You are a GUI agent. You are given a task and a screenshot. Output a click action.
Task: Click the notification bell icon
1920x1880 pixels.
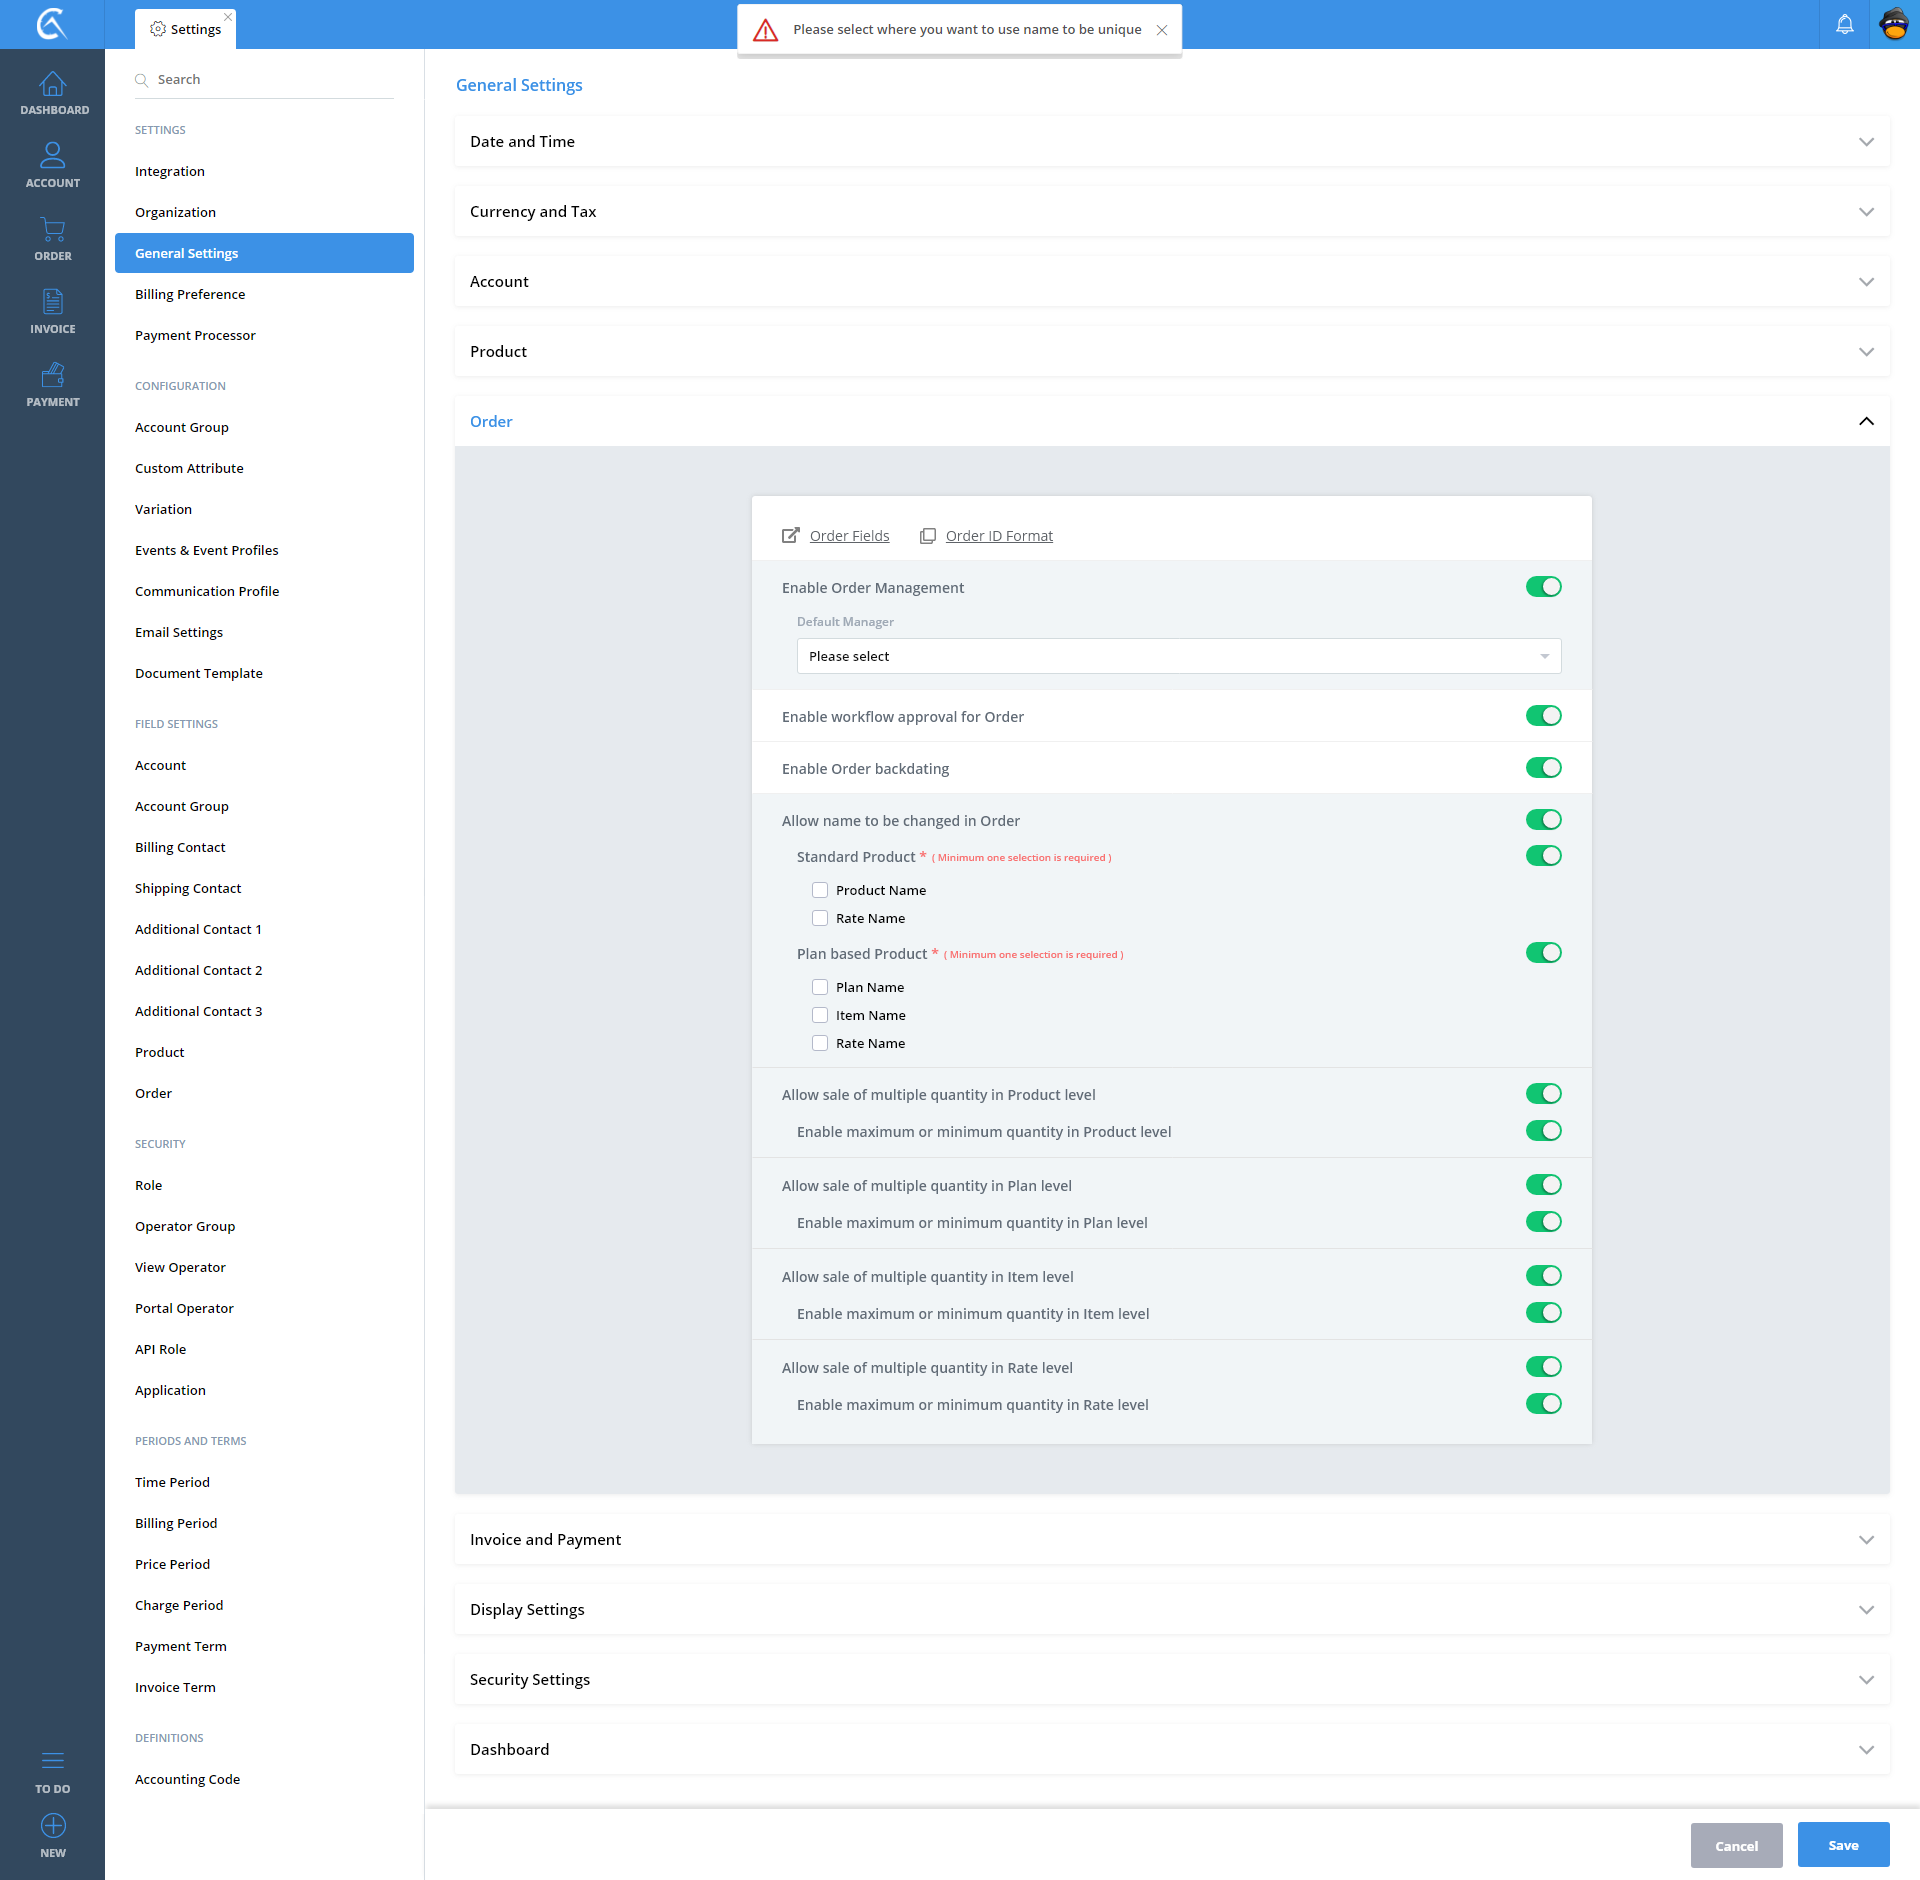tap(1844, 25)
